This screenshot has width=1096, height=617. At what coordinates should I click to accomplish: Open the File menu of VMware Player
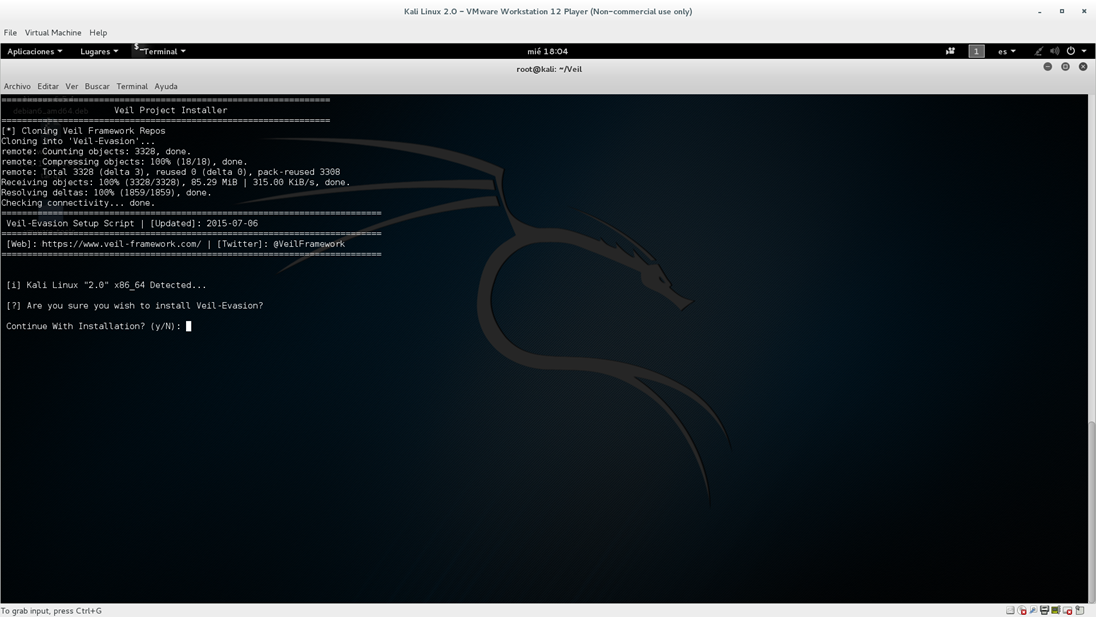10,33
